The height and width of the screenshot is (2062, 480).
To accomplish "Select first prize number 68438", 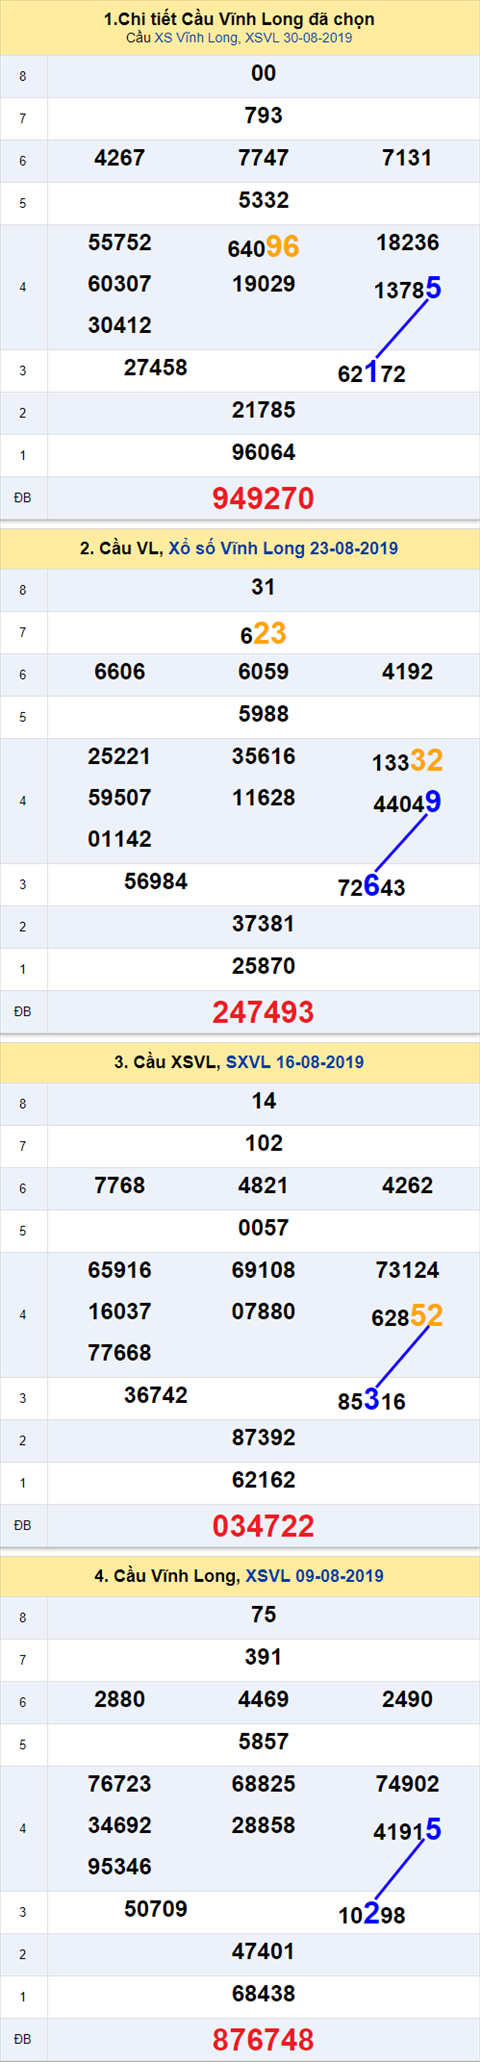I will [x=264, y=1994].
